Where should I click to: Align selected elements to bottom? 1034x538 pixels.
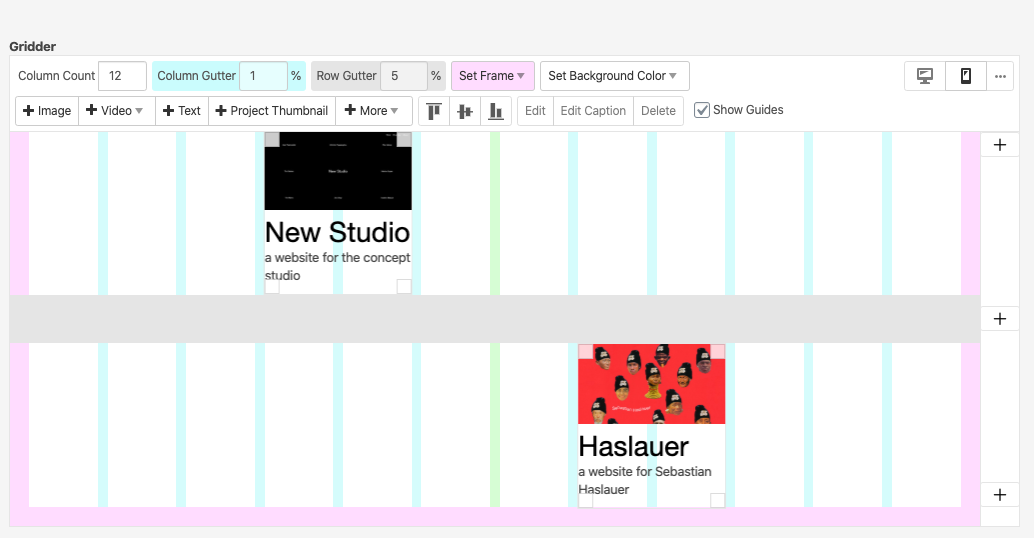tap(496, 111)
